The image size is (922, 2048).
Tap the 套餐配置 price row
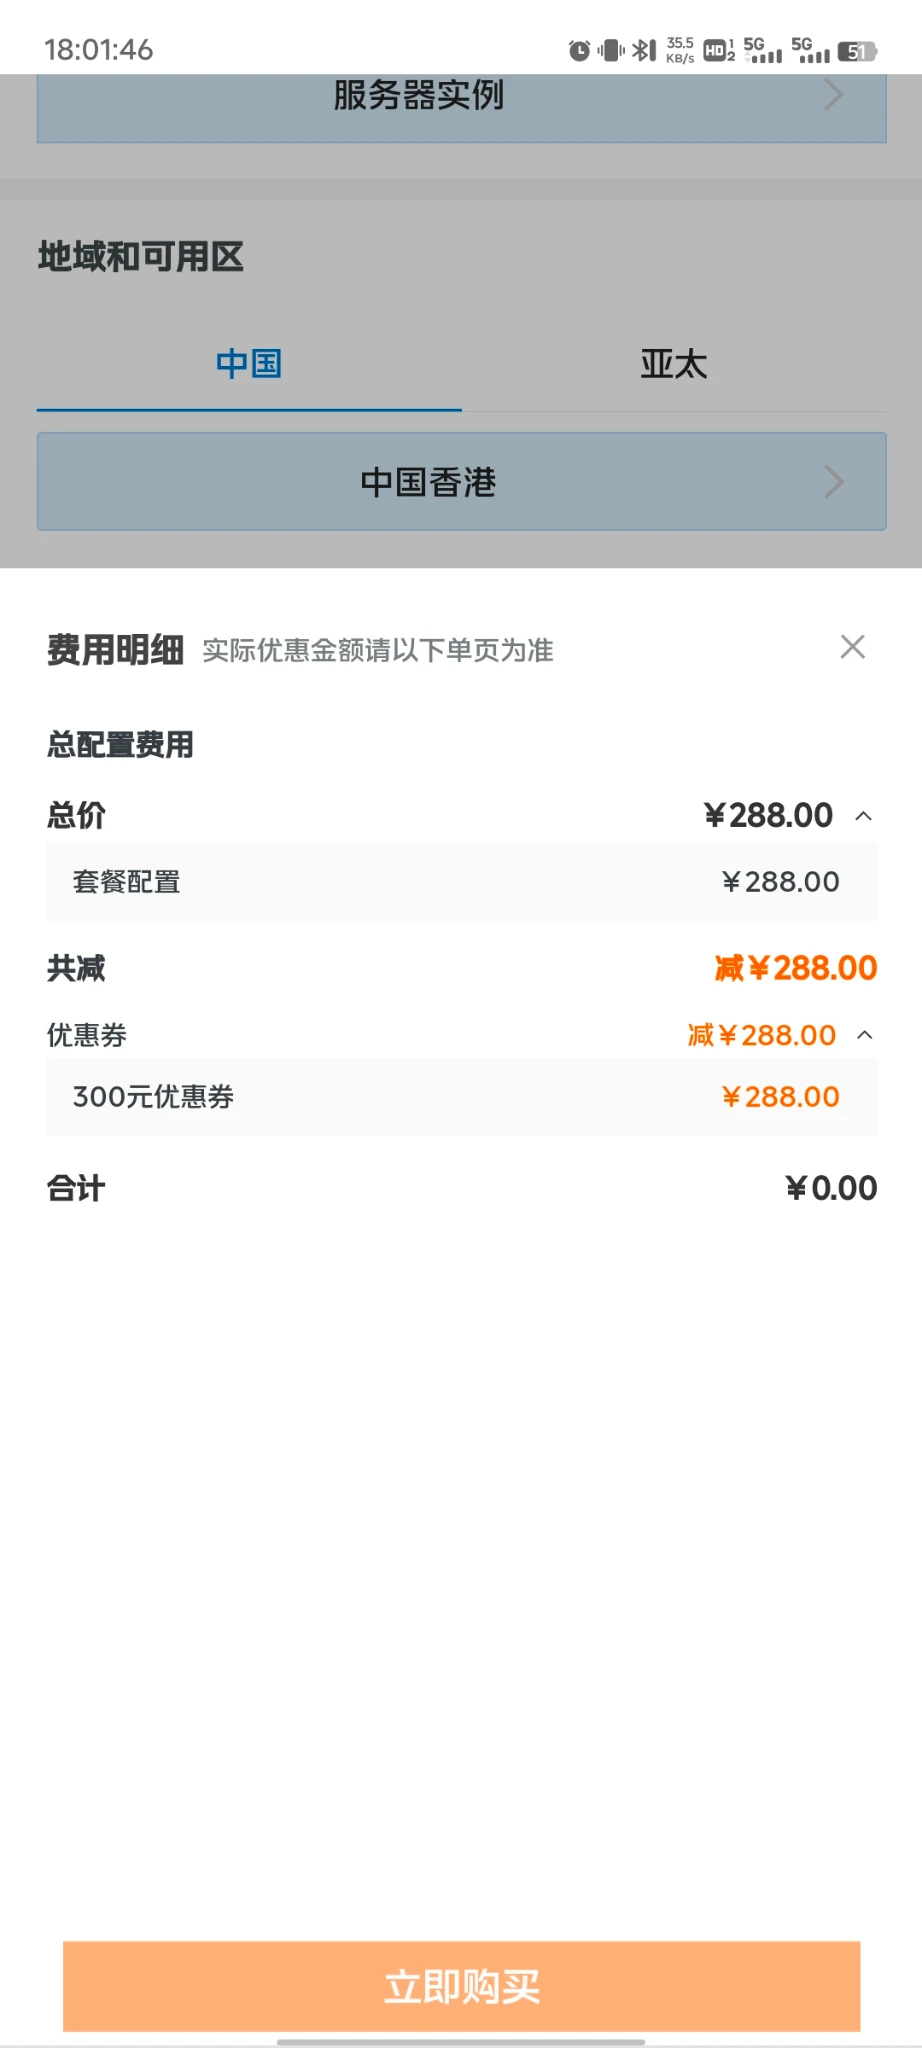(461, 882)
